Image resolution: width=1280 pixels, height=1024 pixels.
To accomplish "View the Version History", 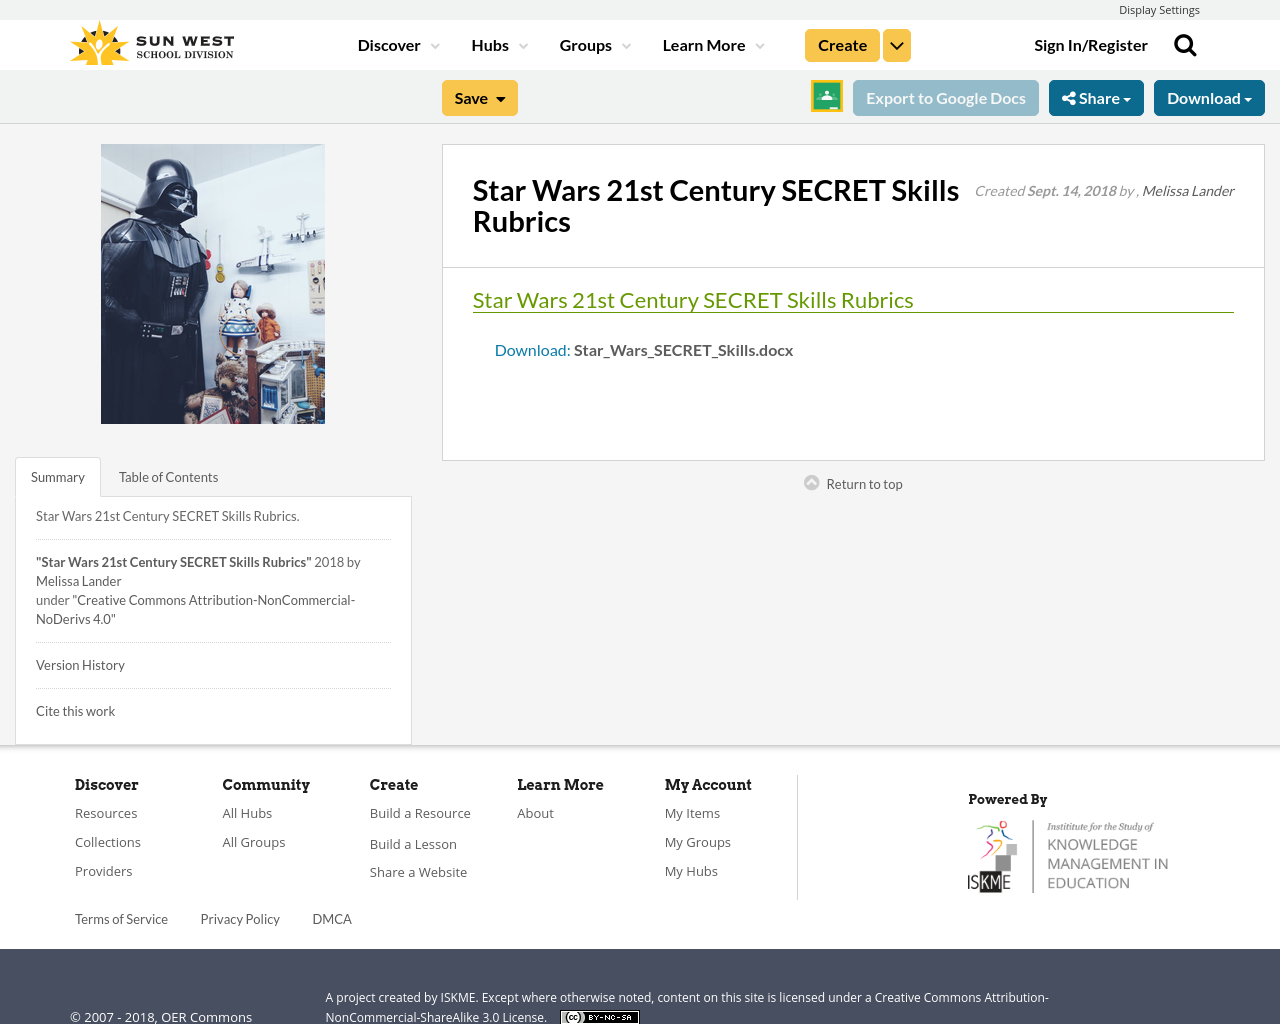I will click(x=80, y=664).
